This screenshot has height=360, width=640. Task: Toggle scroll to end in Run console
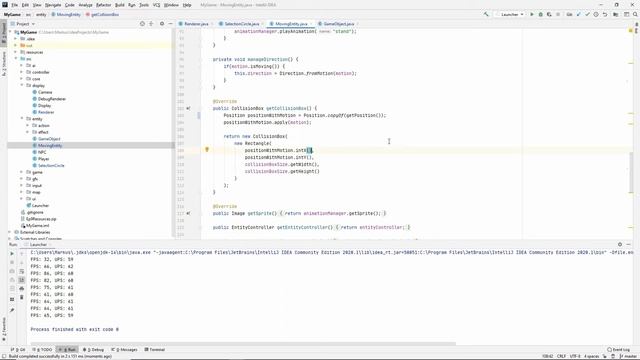(x=22, y=280)
